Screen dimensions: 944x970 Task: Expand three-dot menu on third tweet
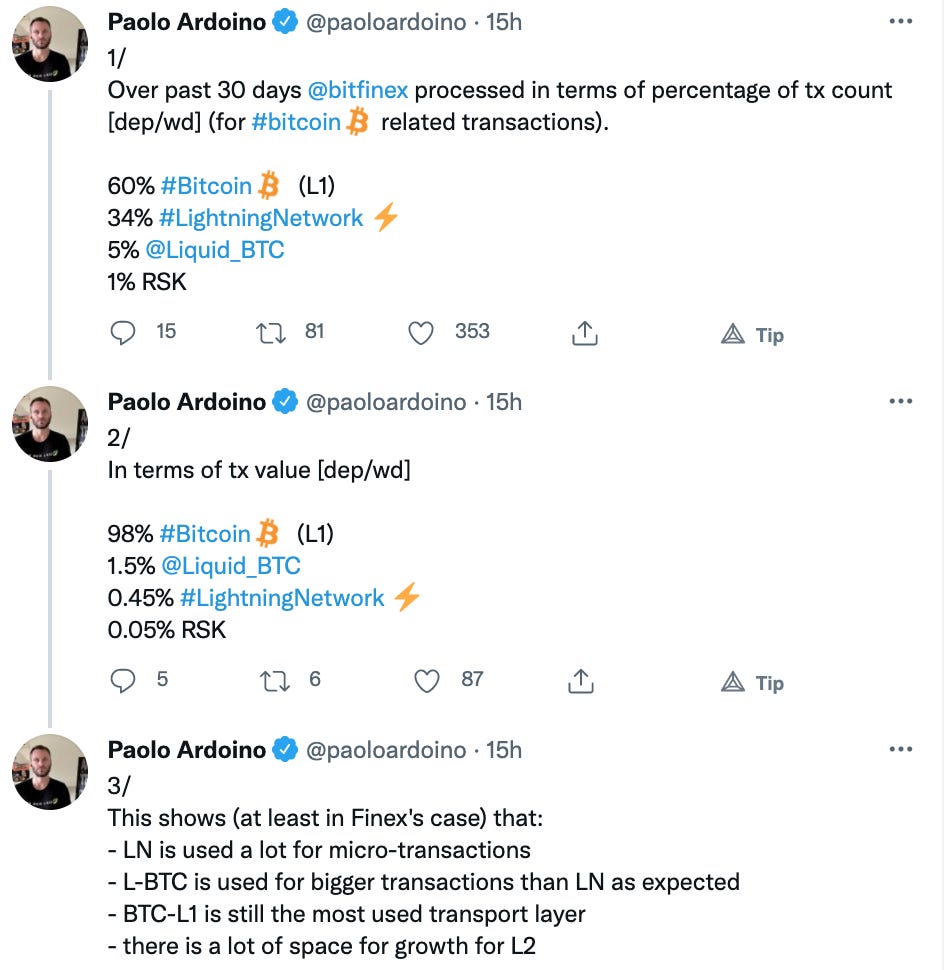(x=900, y=750)
